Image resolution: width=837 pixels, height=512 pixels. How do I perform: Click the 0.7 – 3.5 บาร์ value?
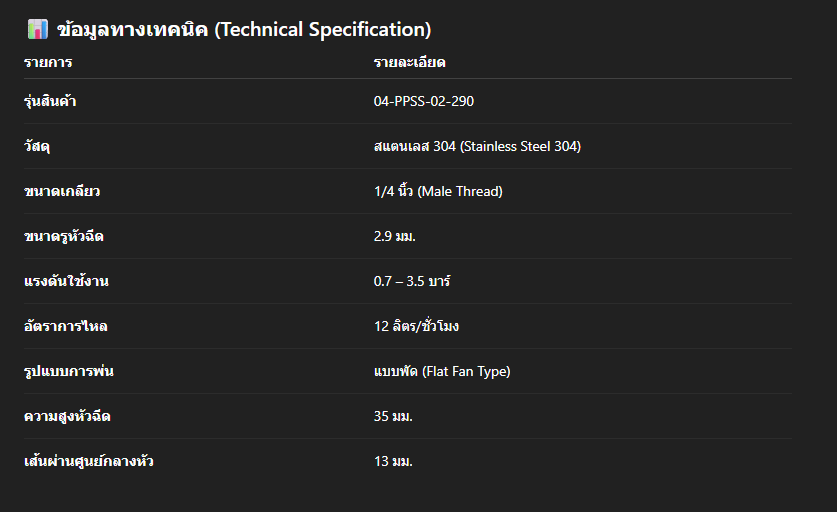coord(412,281)
